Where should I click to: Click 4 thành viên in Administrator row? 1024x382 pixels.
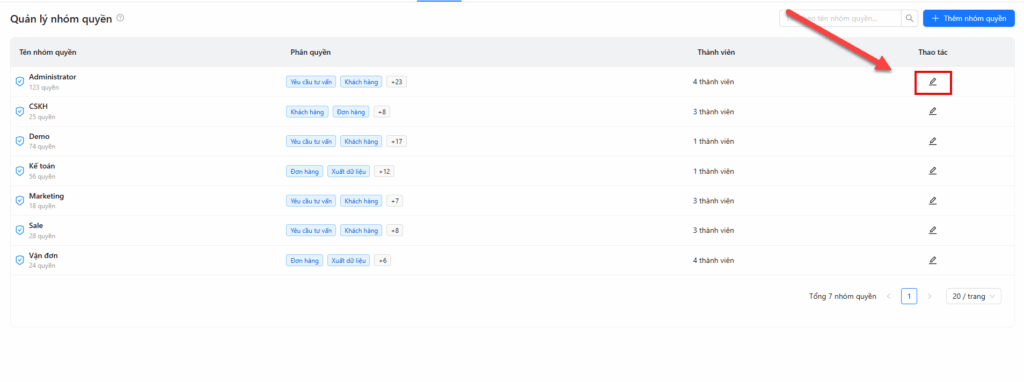click(x=713, y=82)
